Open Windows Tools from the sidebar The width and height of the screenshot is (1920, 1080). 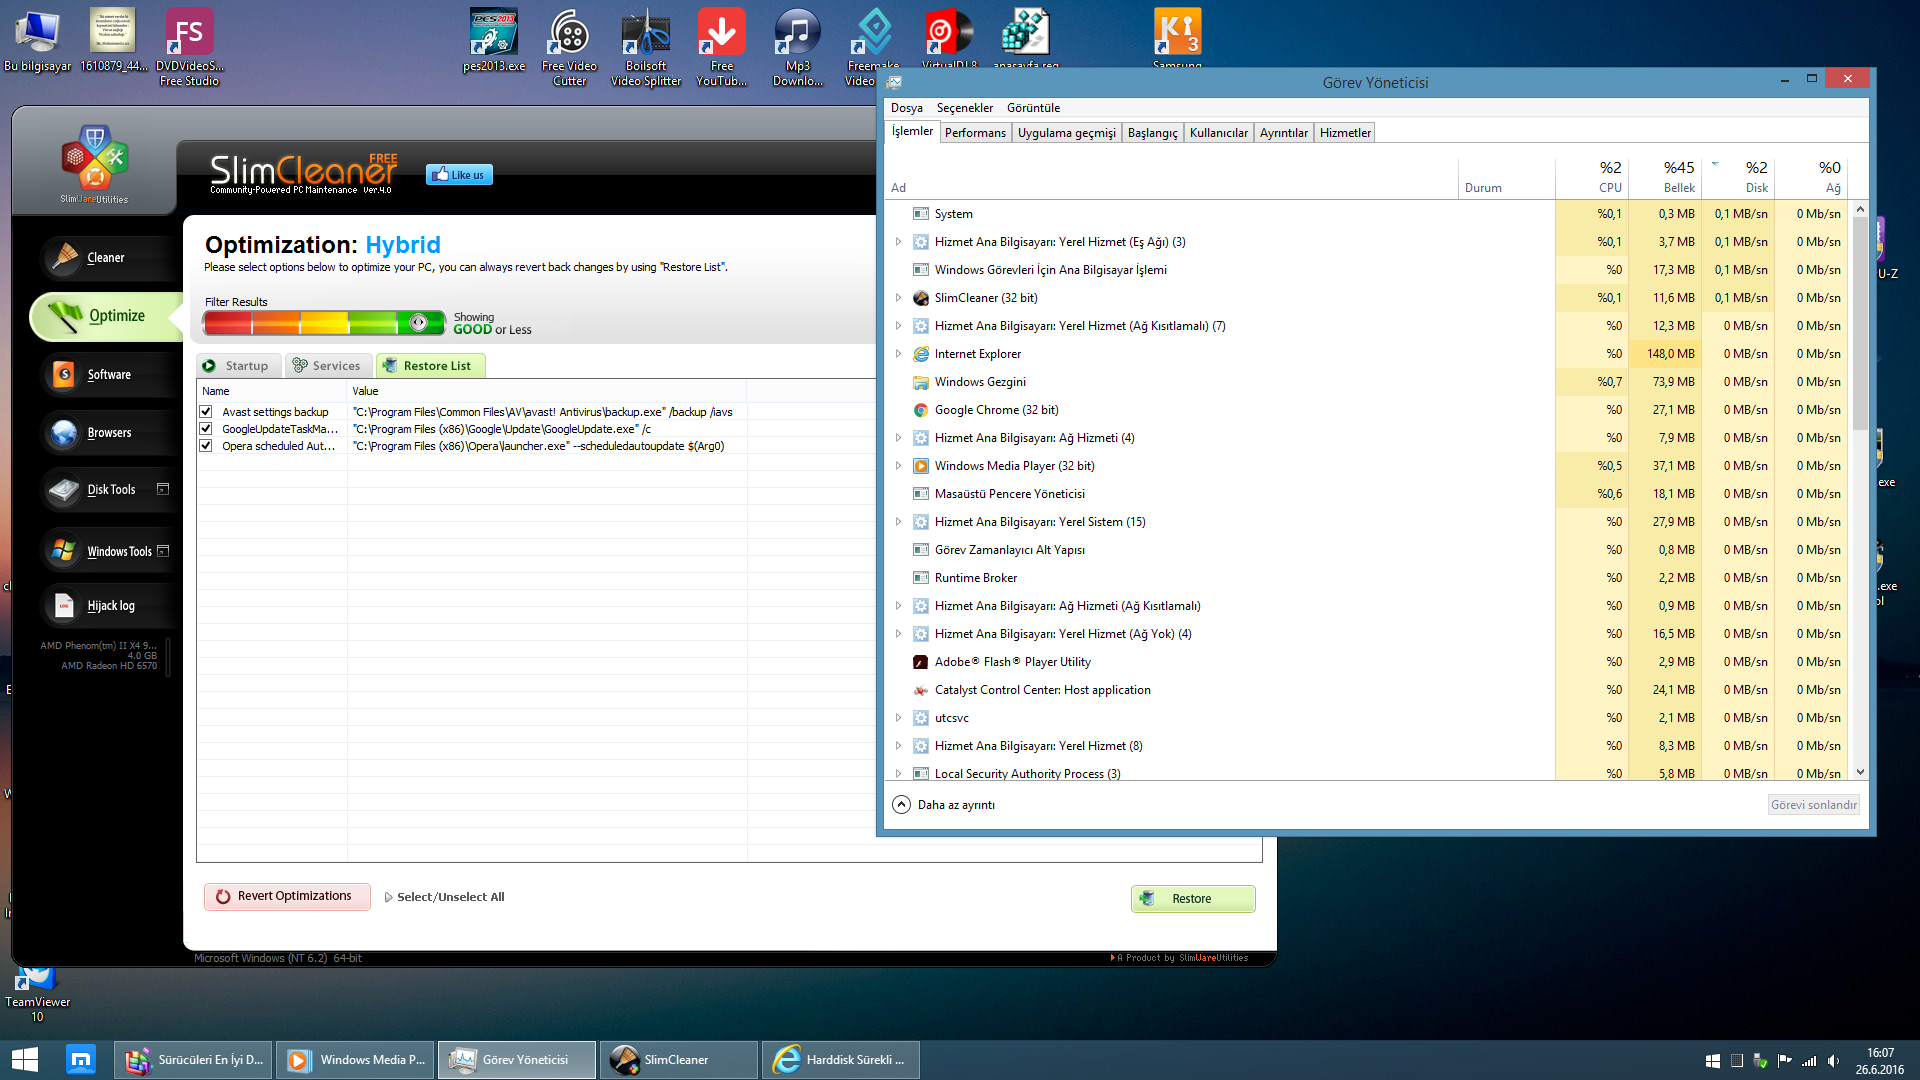coord(118,551)
